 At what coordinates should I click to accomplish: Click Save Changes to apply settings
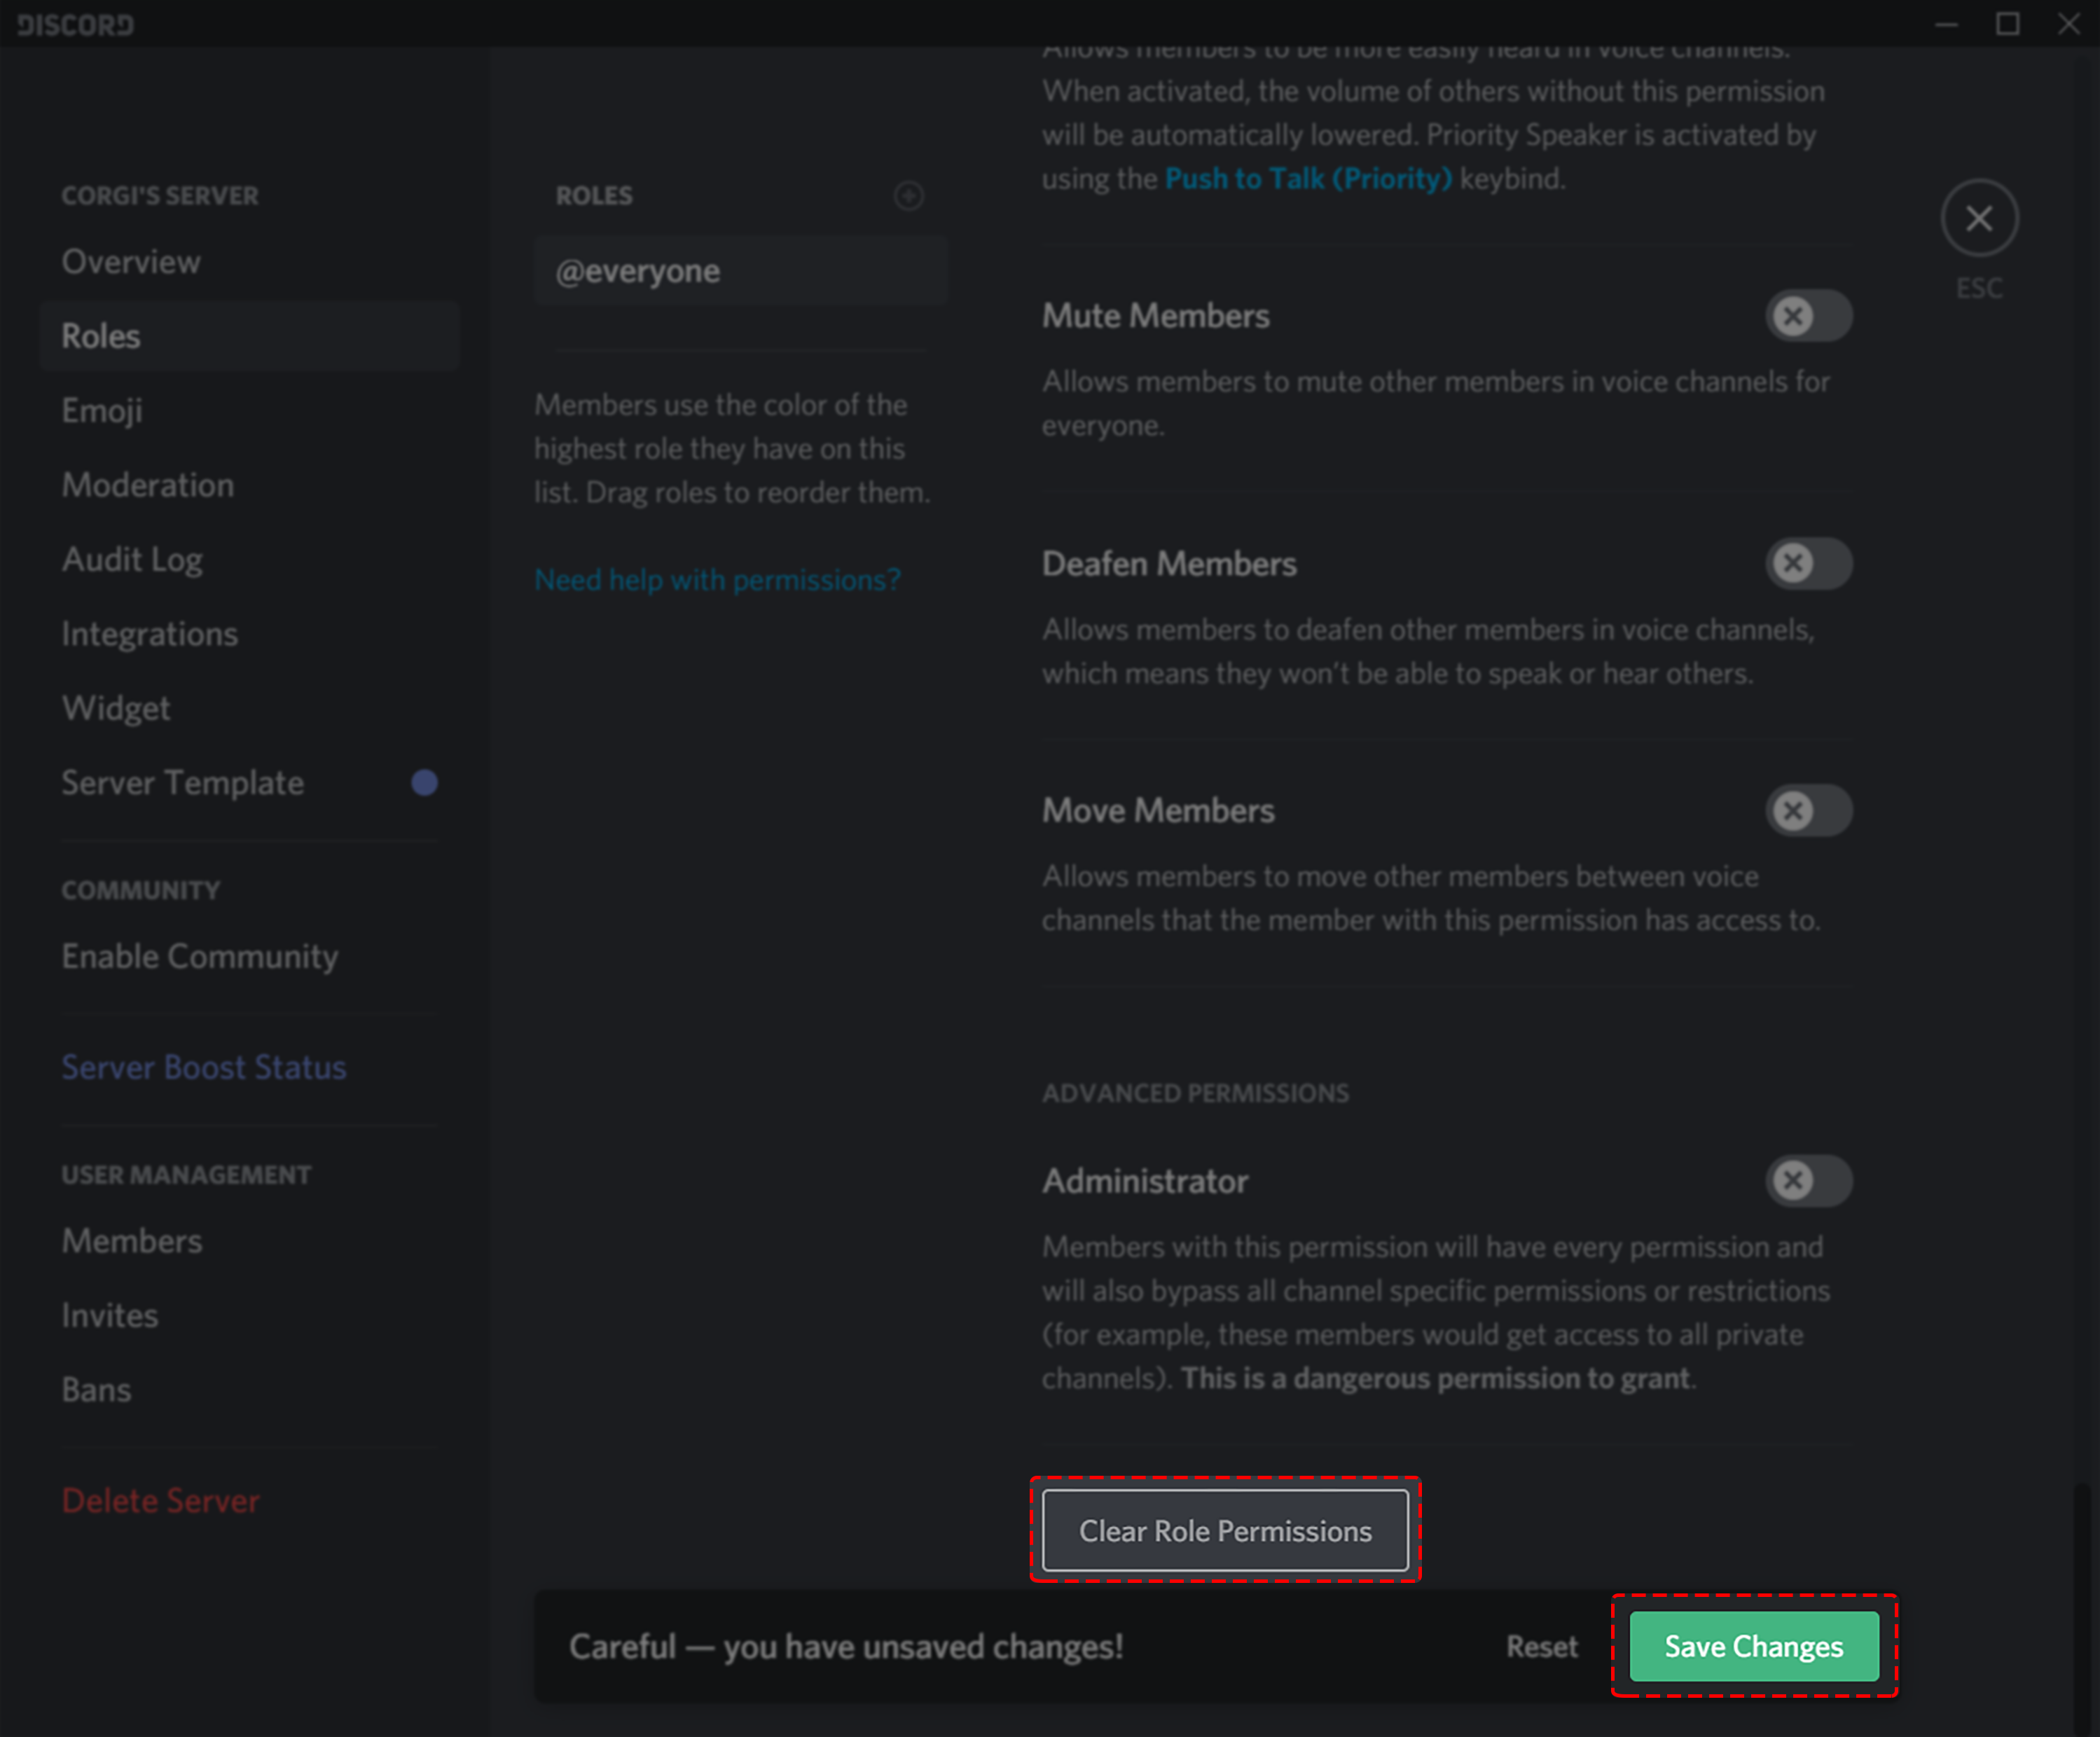[x=1750, y=1643]
